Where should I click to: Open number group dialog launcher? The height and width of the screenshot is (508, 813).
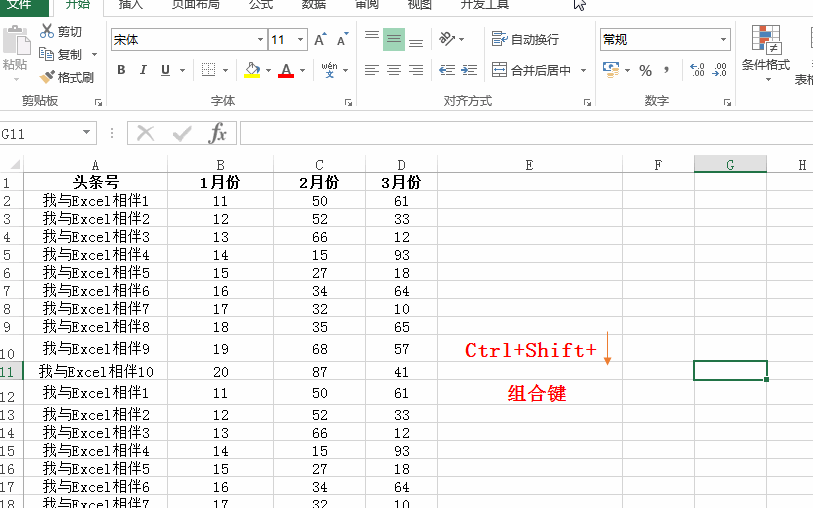[x=727, y=103]
